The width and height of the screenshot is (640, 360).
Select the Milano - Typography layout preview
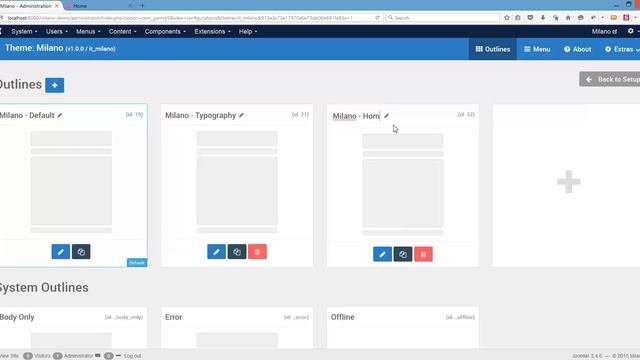pos(237,182)
